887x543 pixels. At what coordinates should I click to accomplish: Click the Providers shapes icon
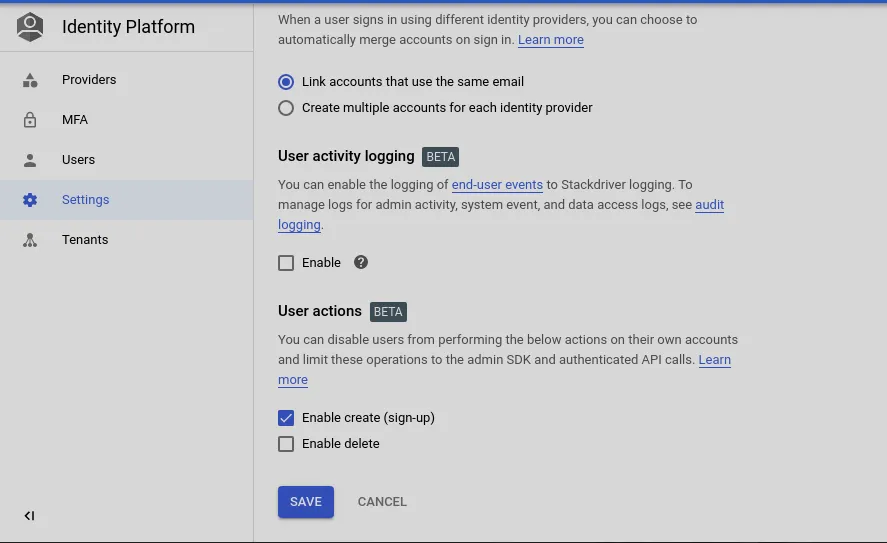pos(30,80)
